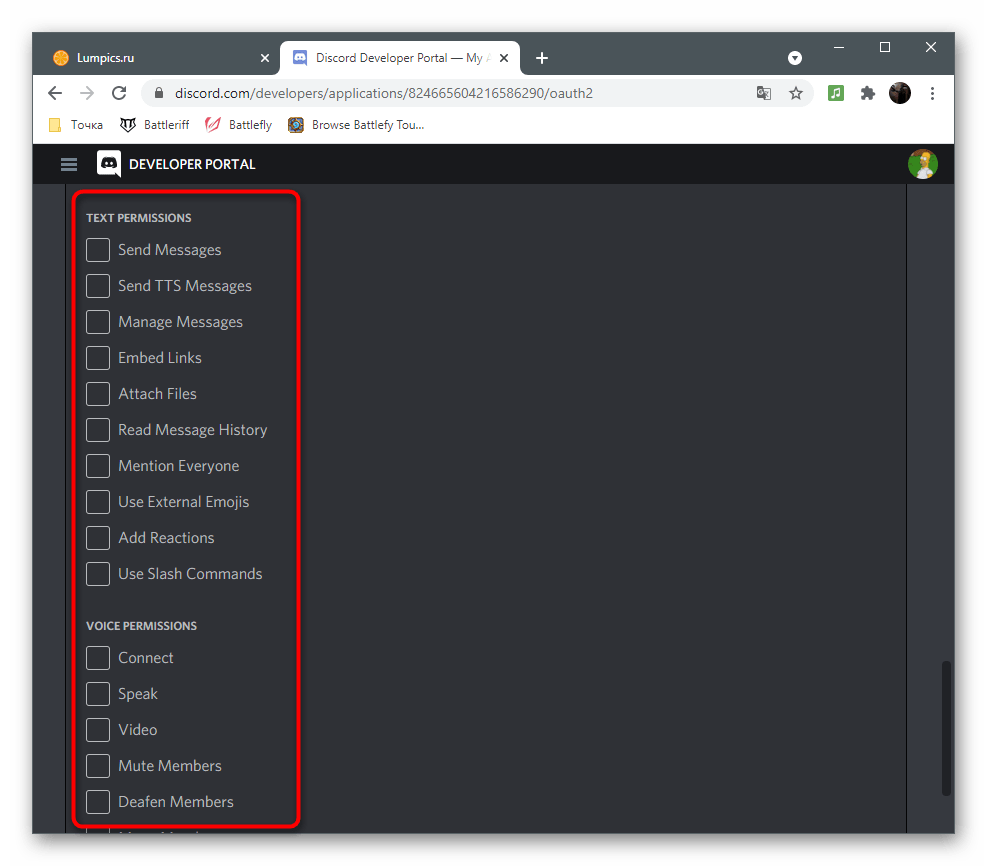
Task: Enable the Send Messages permission
Action: click(x=97, y=250)
